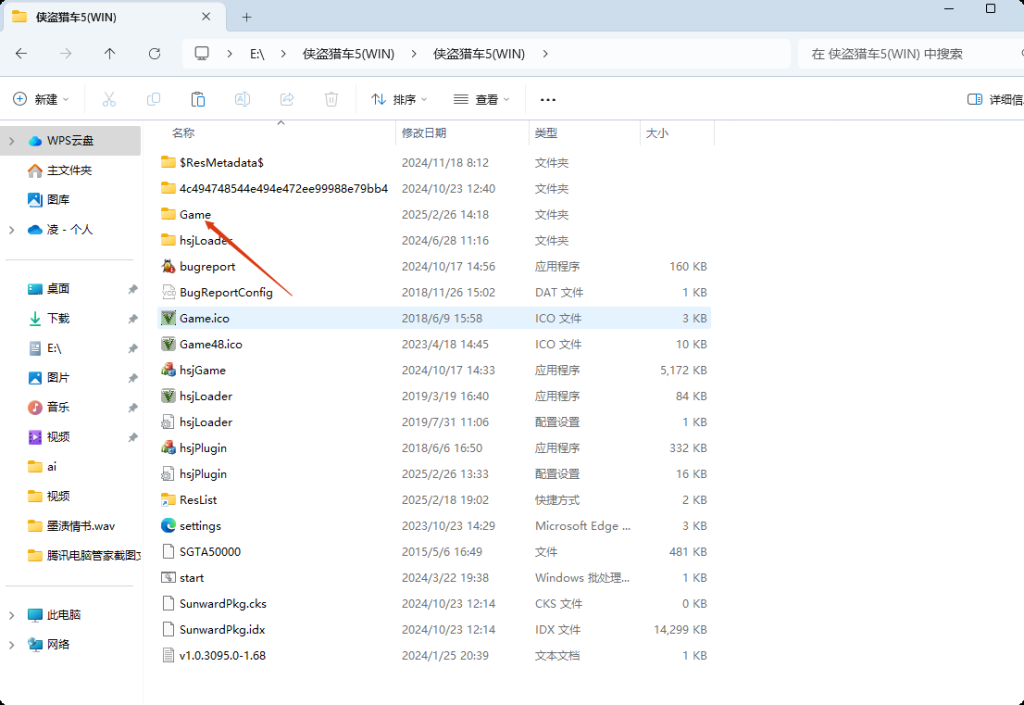Expand the WPS云盘 tree node
The width and height of the screenshot is (1024, 705).
pos(12,141)
